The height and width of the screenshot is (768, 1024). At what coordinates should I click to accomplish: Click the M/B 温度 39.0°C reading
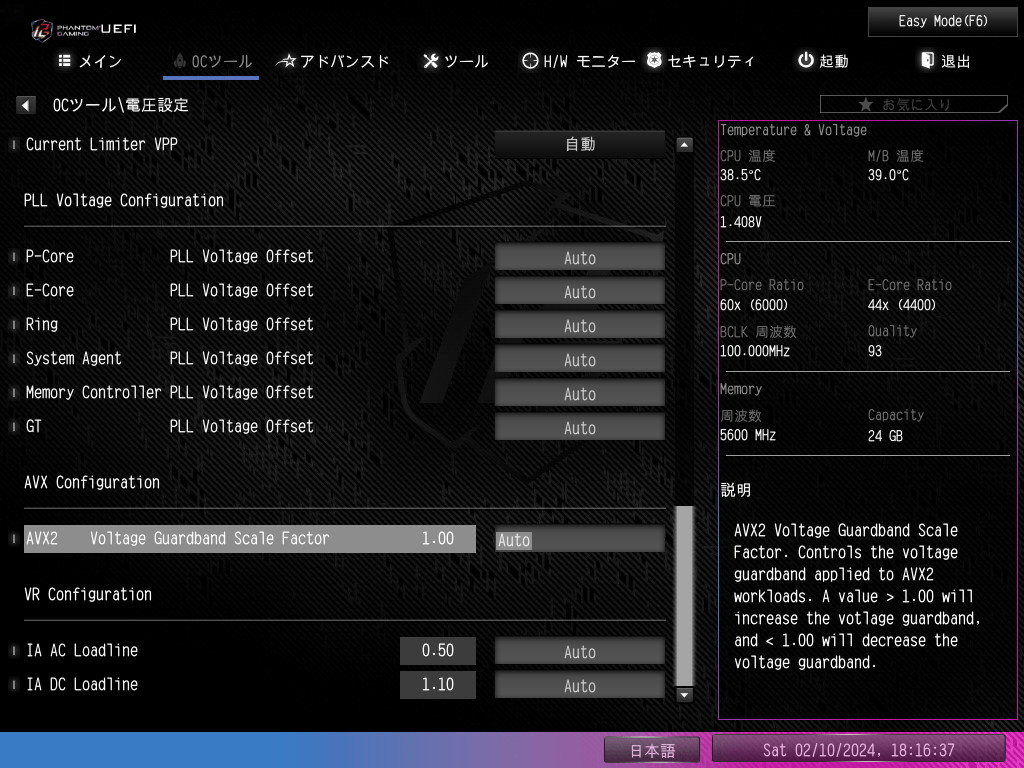point(888,175)
